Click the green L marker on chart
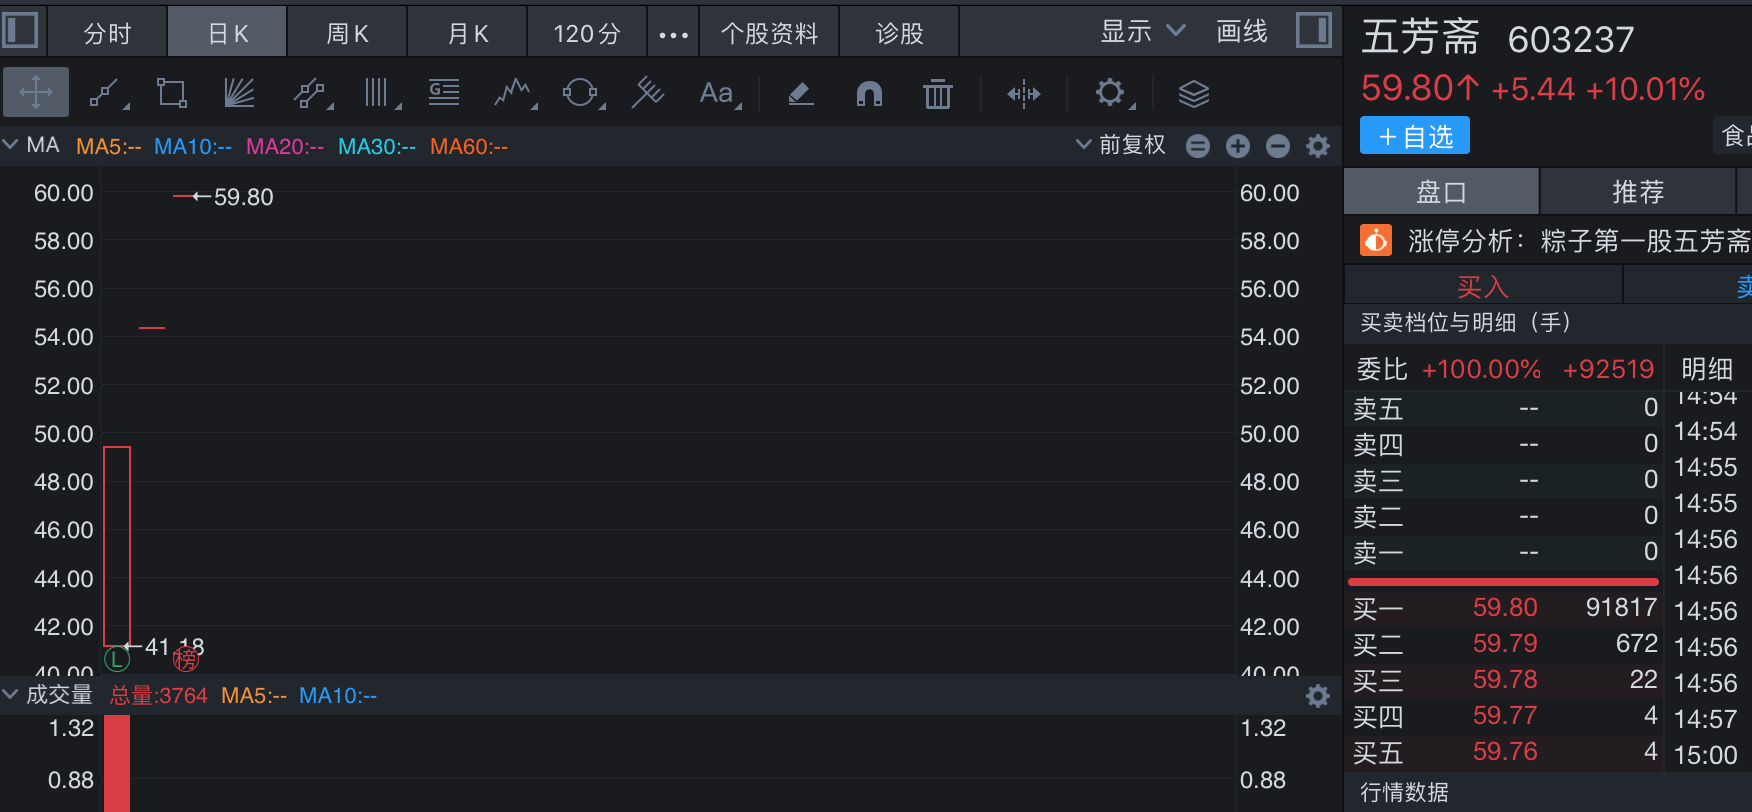 [x=117, y=659]
